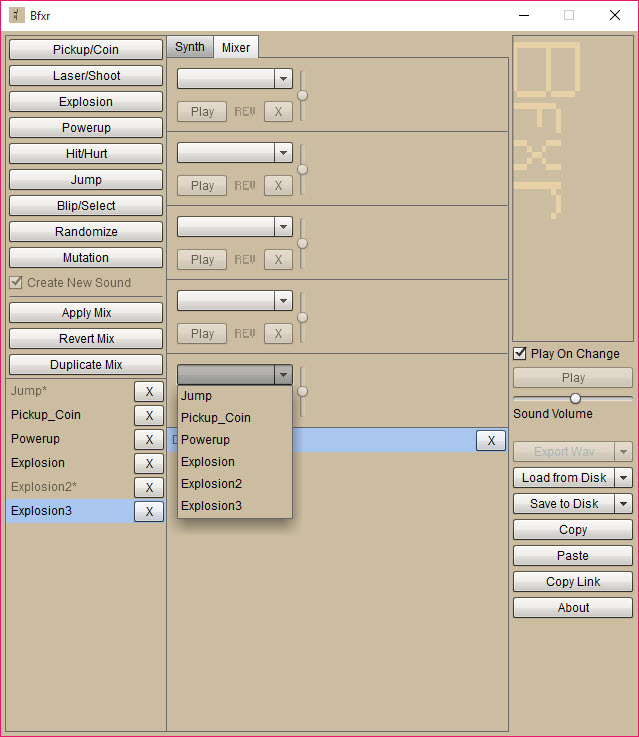
Task: Click the X on the second mixer track
Action: point(278,186)
